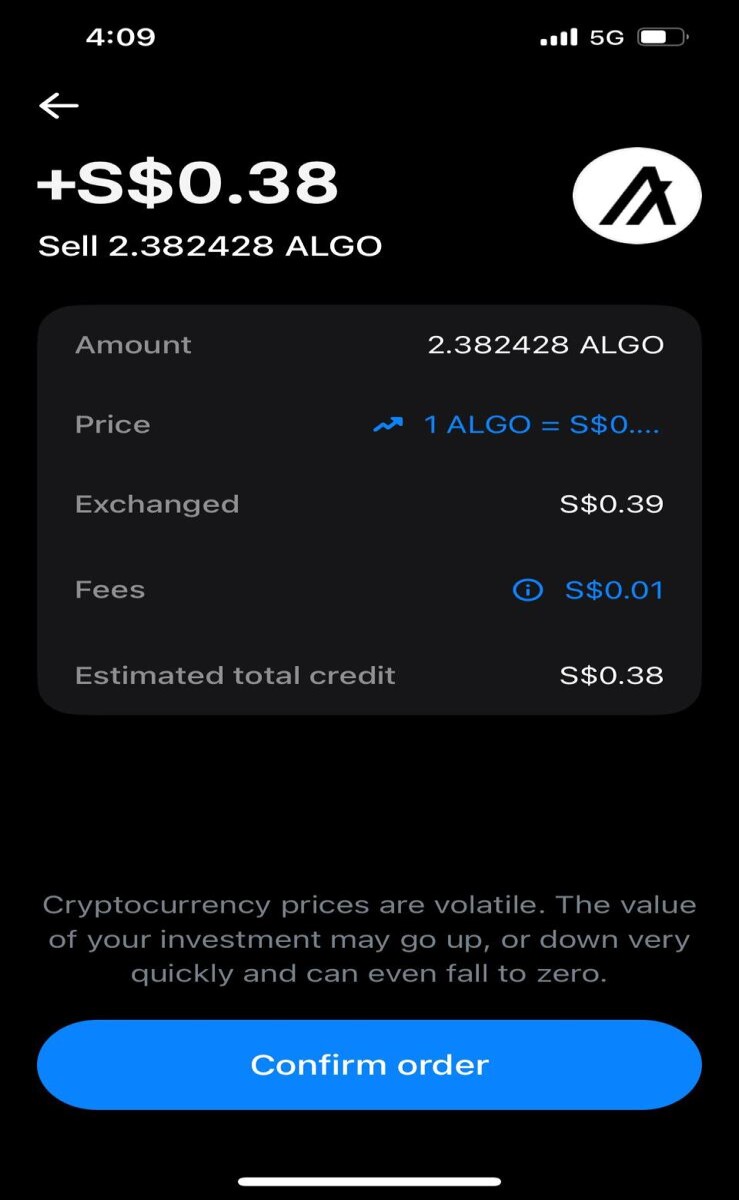Tap the Exchanged S$0.39 value
Viewport: 739px width, 1200px height.
pos(611,504)
